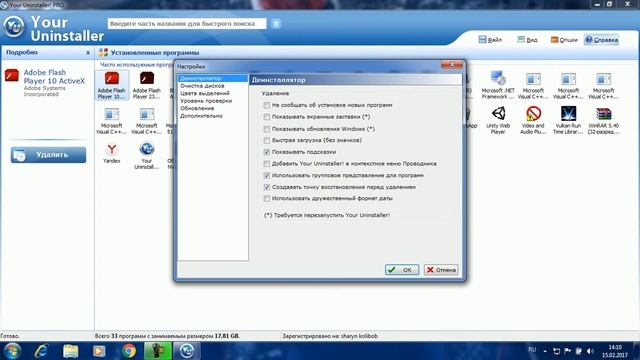Click Your Uninstaller logo in the header

tap(13, 27)
